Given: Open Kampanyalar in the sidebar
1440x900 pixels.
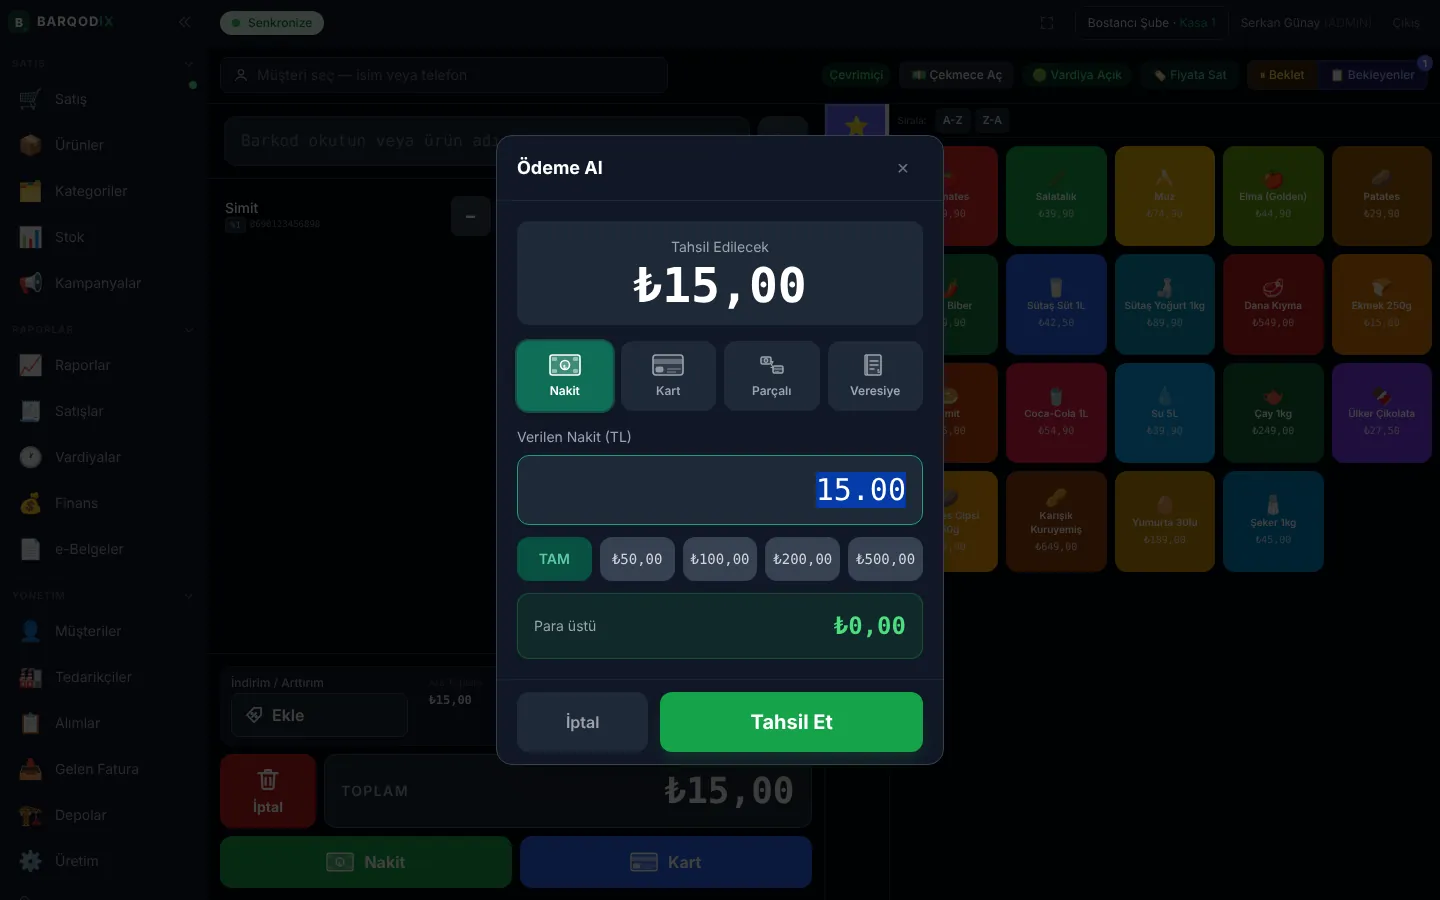Looking at the screenshot, I should pos(104,283).
